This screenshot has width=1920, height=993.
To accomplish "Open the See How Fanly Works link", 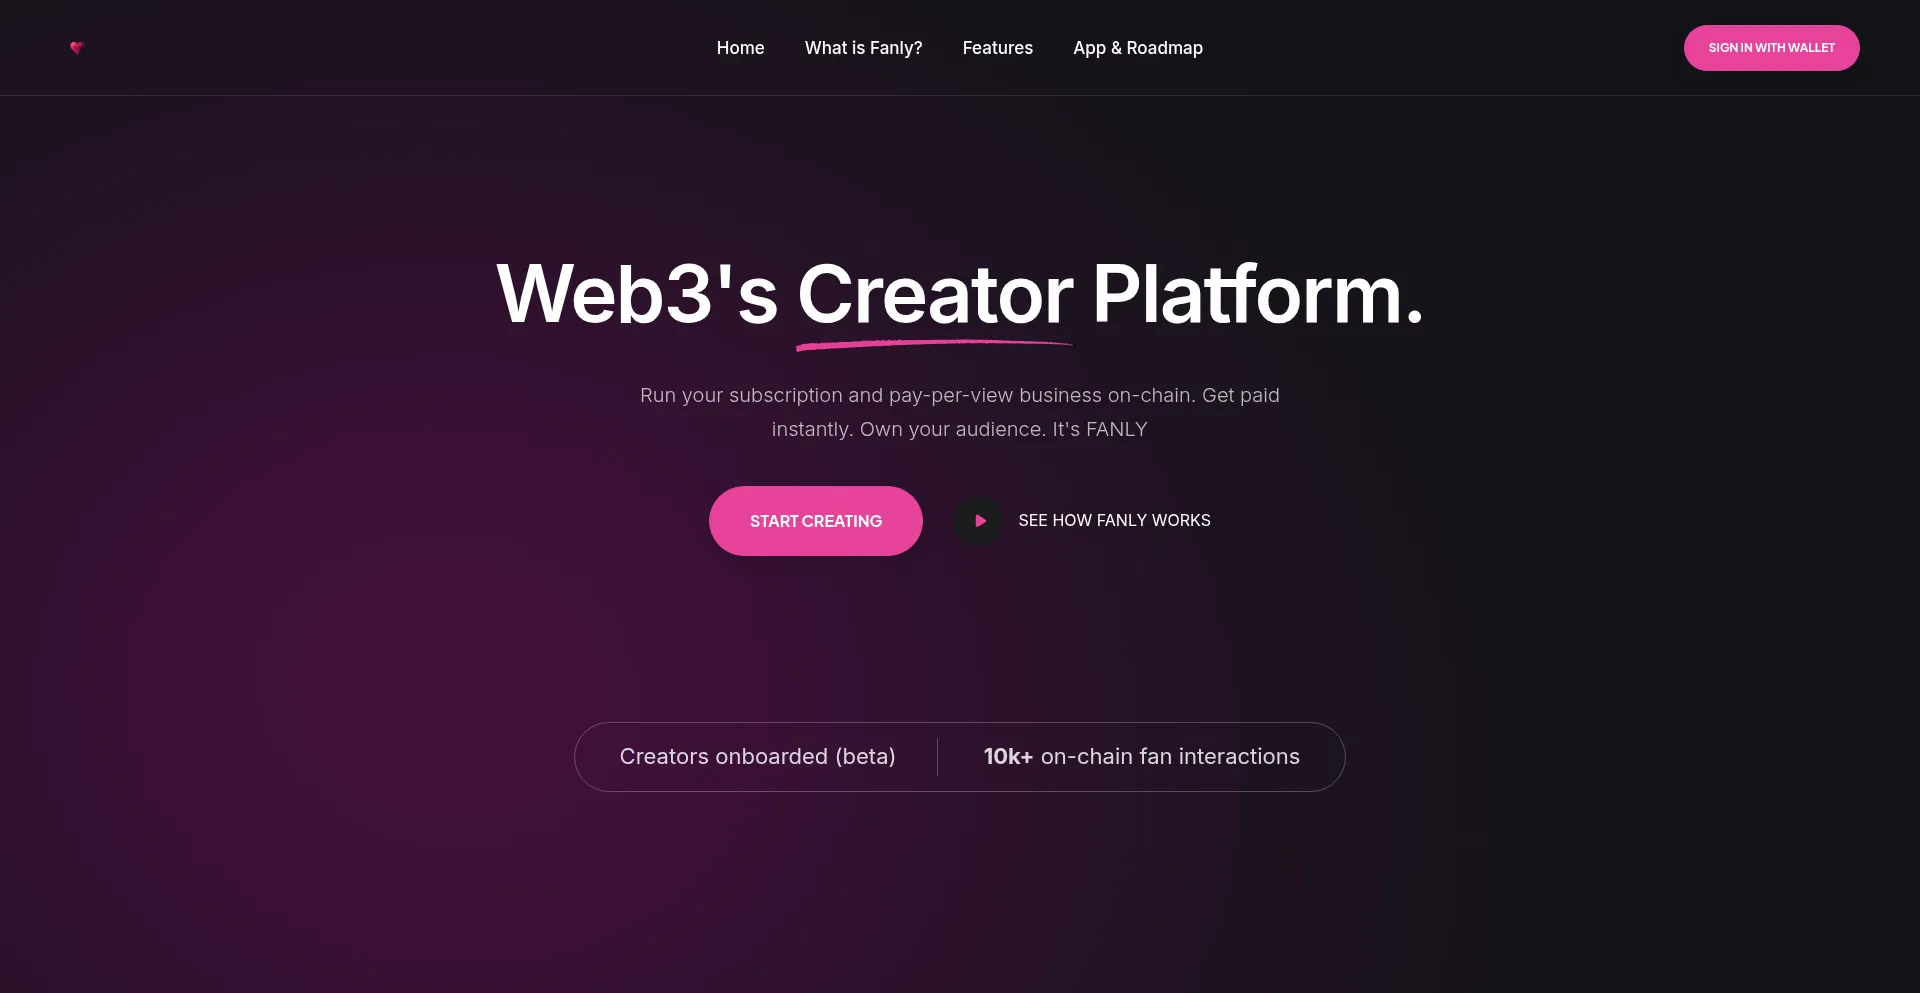I will click(1114, 521).
